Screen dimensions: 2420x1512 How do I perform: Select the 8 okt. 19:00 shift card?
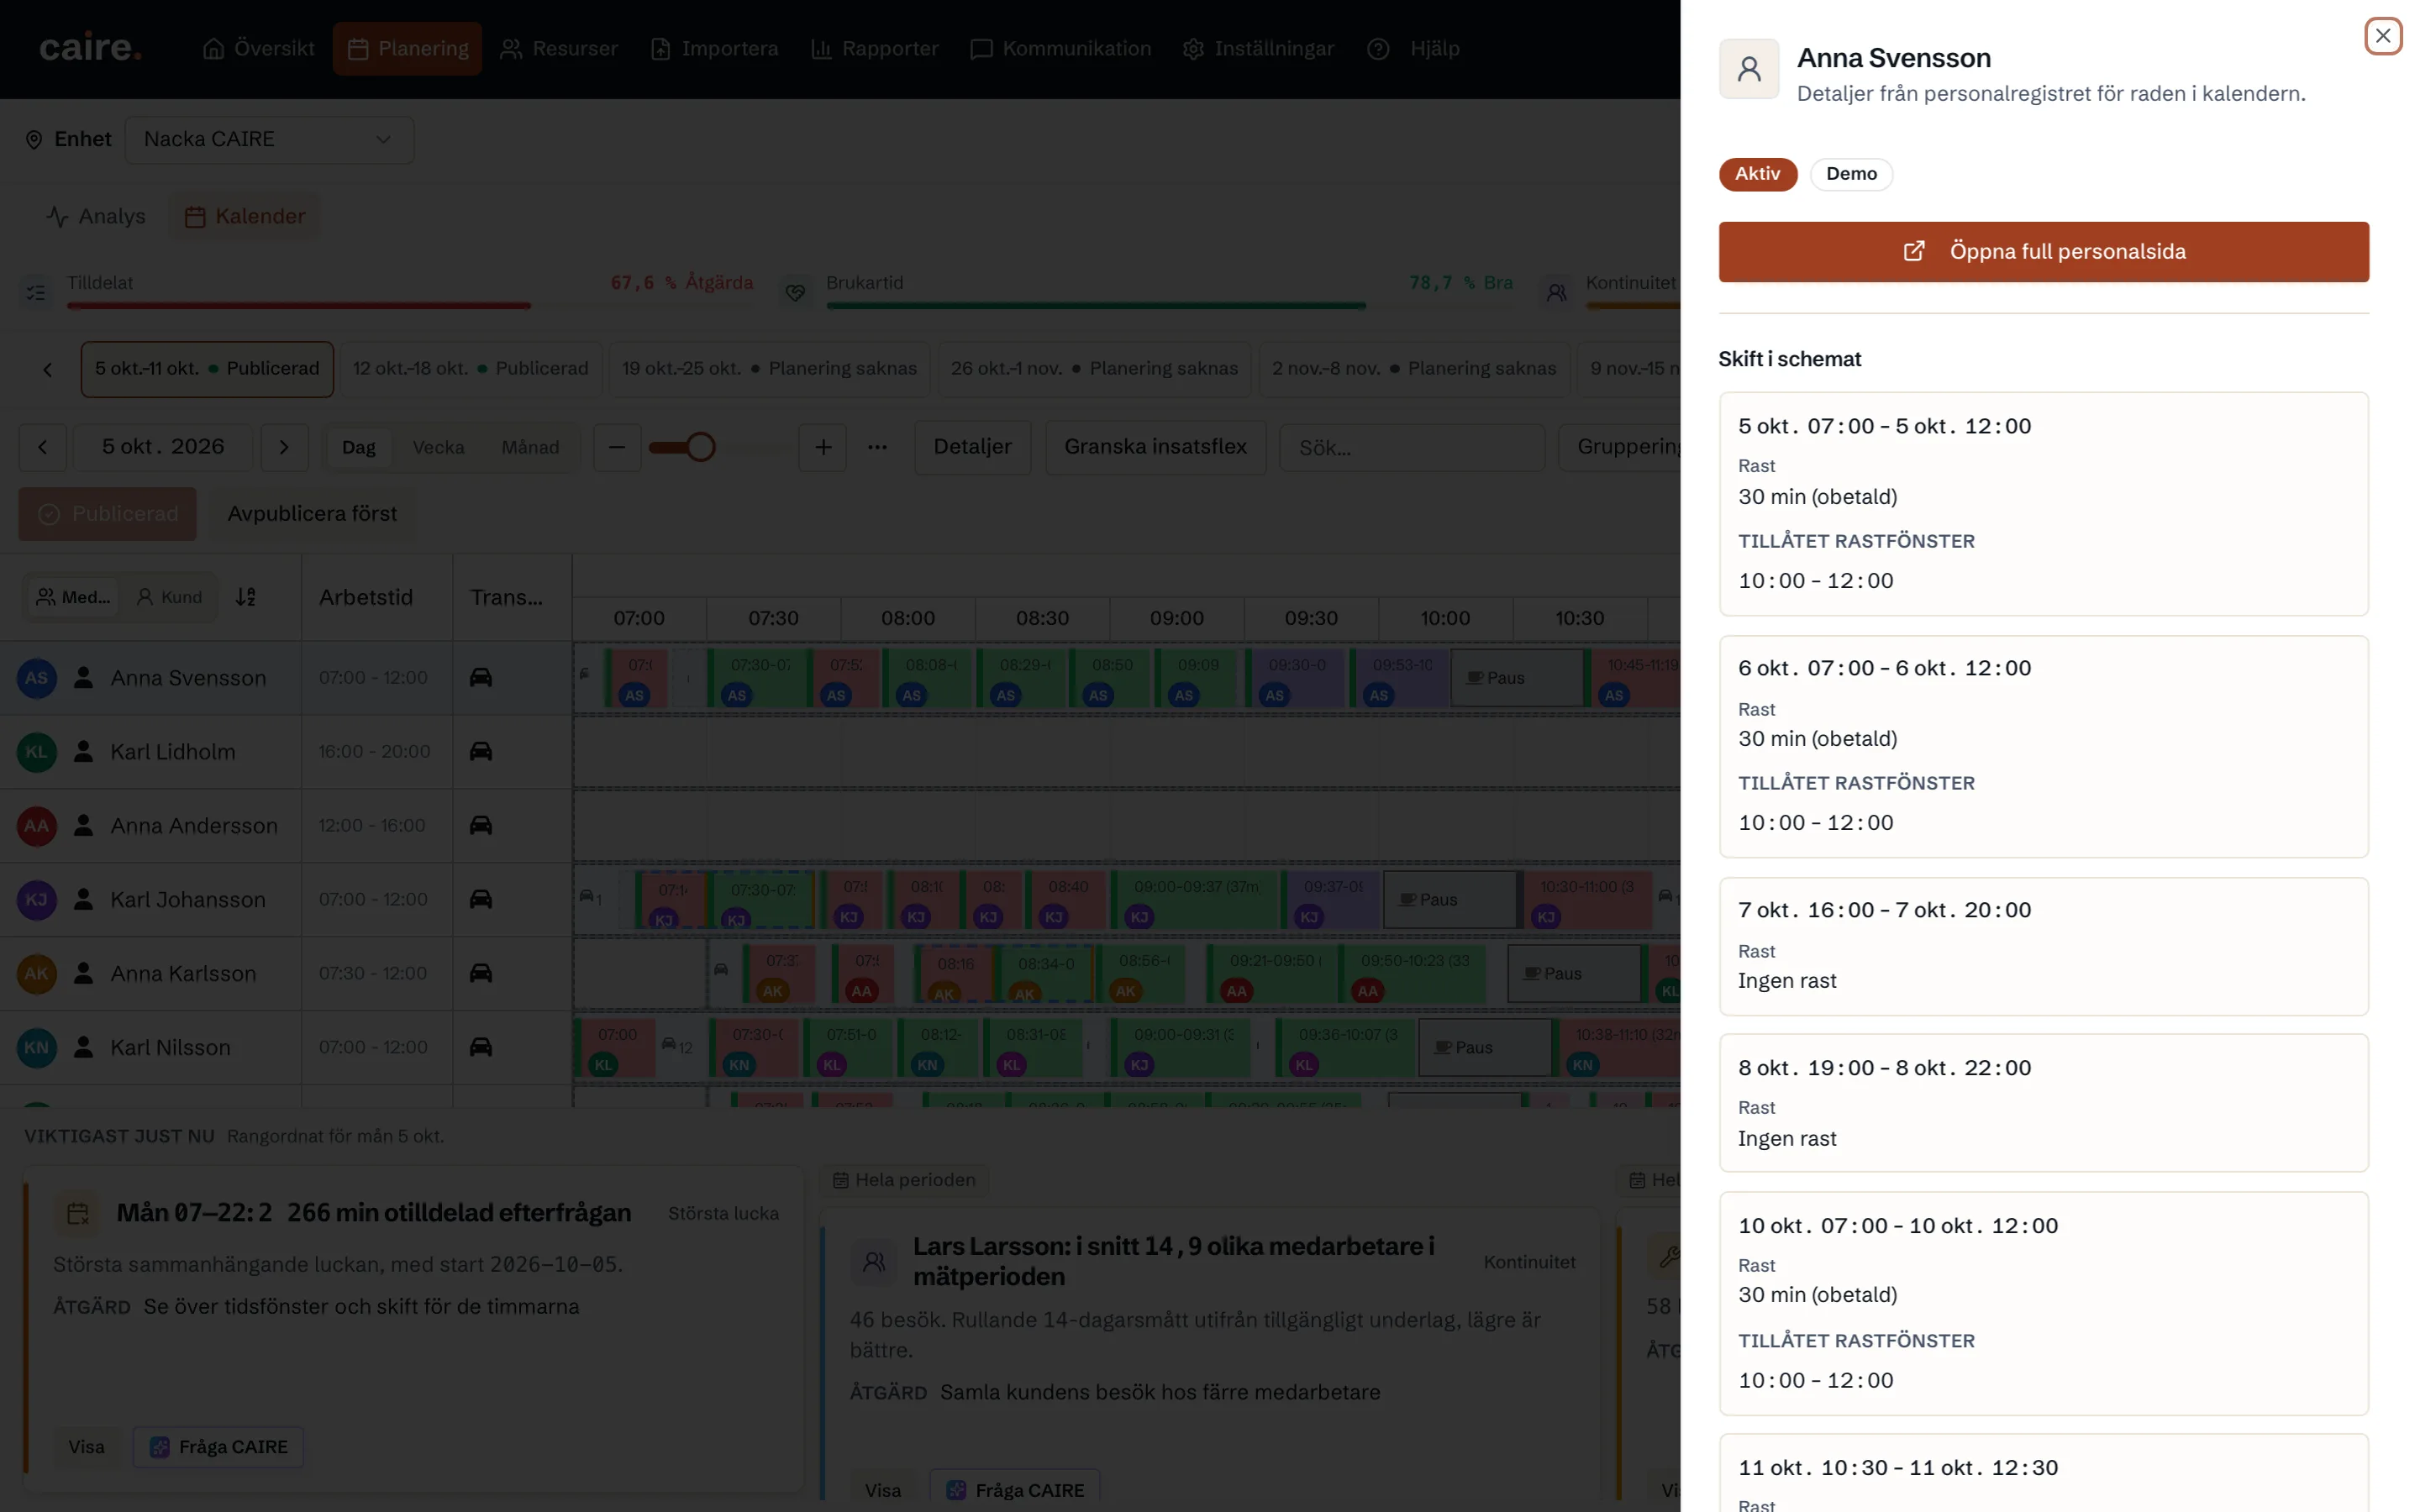pyautogui.click(x=2043, y=1102)
